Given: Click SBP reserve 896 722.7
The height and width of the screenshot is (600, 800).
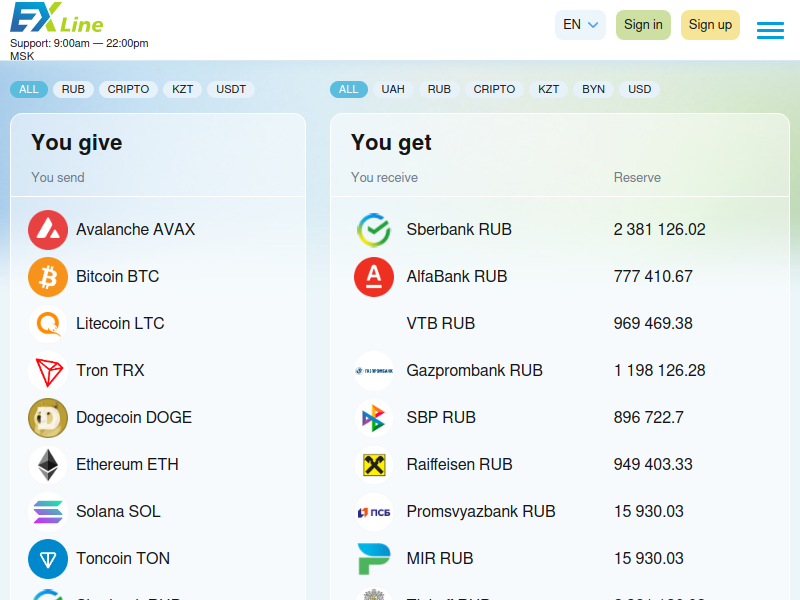Looking at the screenshot, I should (648, 417).
